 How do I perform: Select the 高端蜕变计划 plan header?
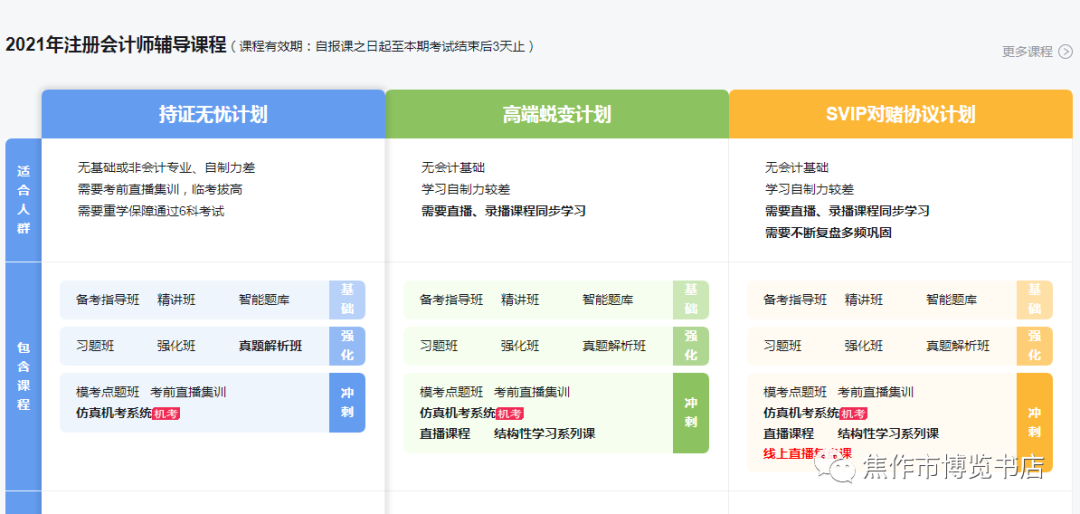pyautogui.click(x=557, y=115)
